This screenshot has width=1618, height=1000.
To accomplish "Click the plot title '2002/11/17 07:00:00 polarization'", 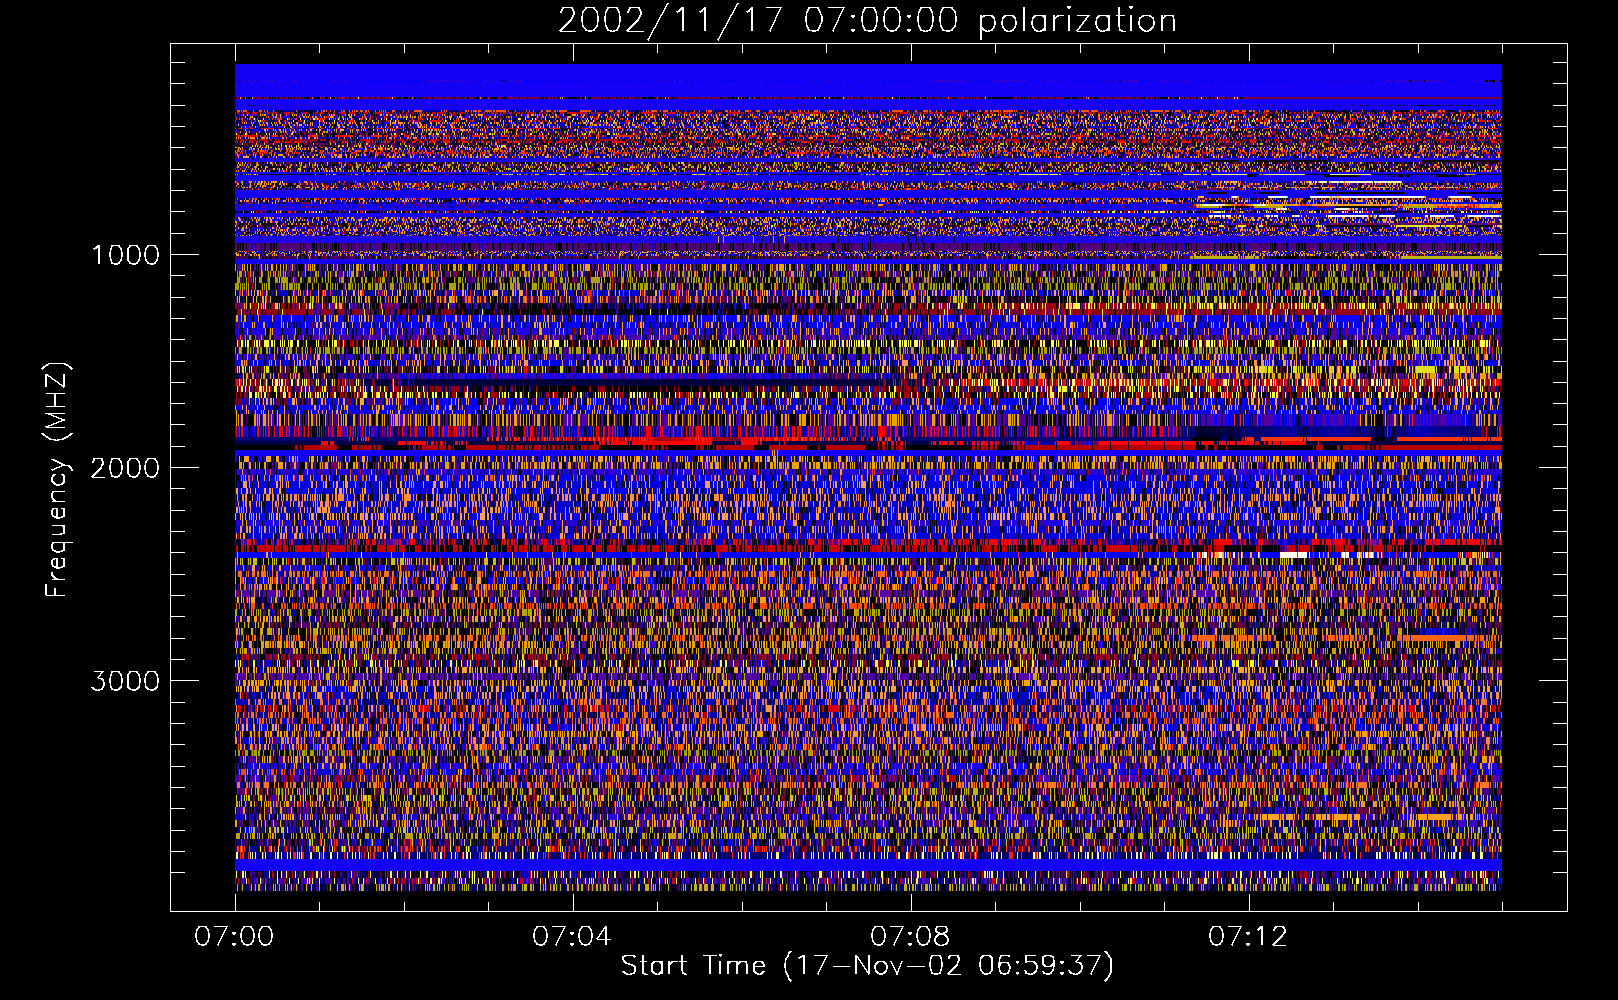I will 867,21.
